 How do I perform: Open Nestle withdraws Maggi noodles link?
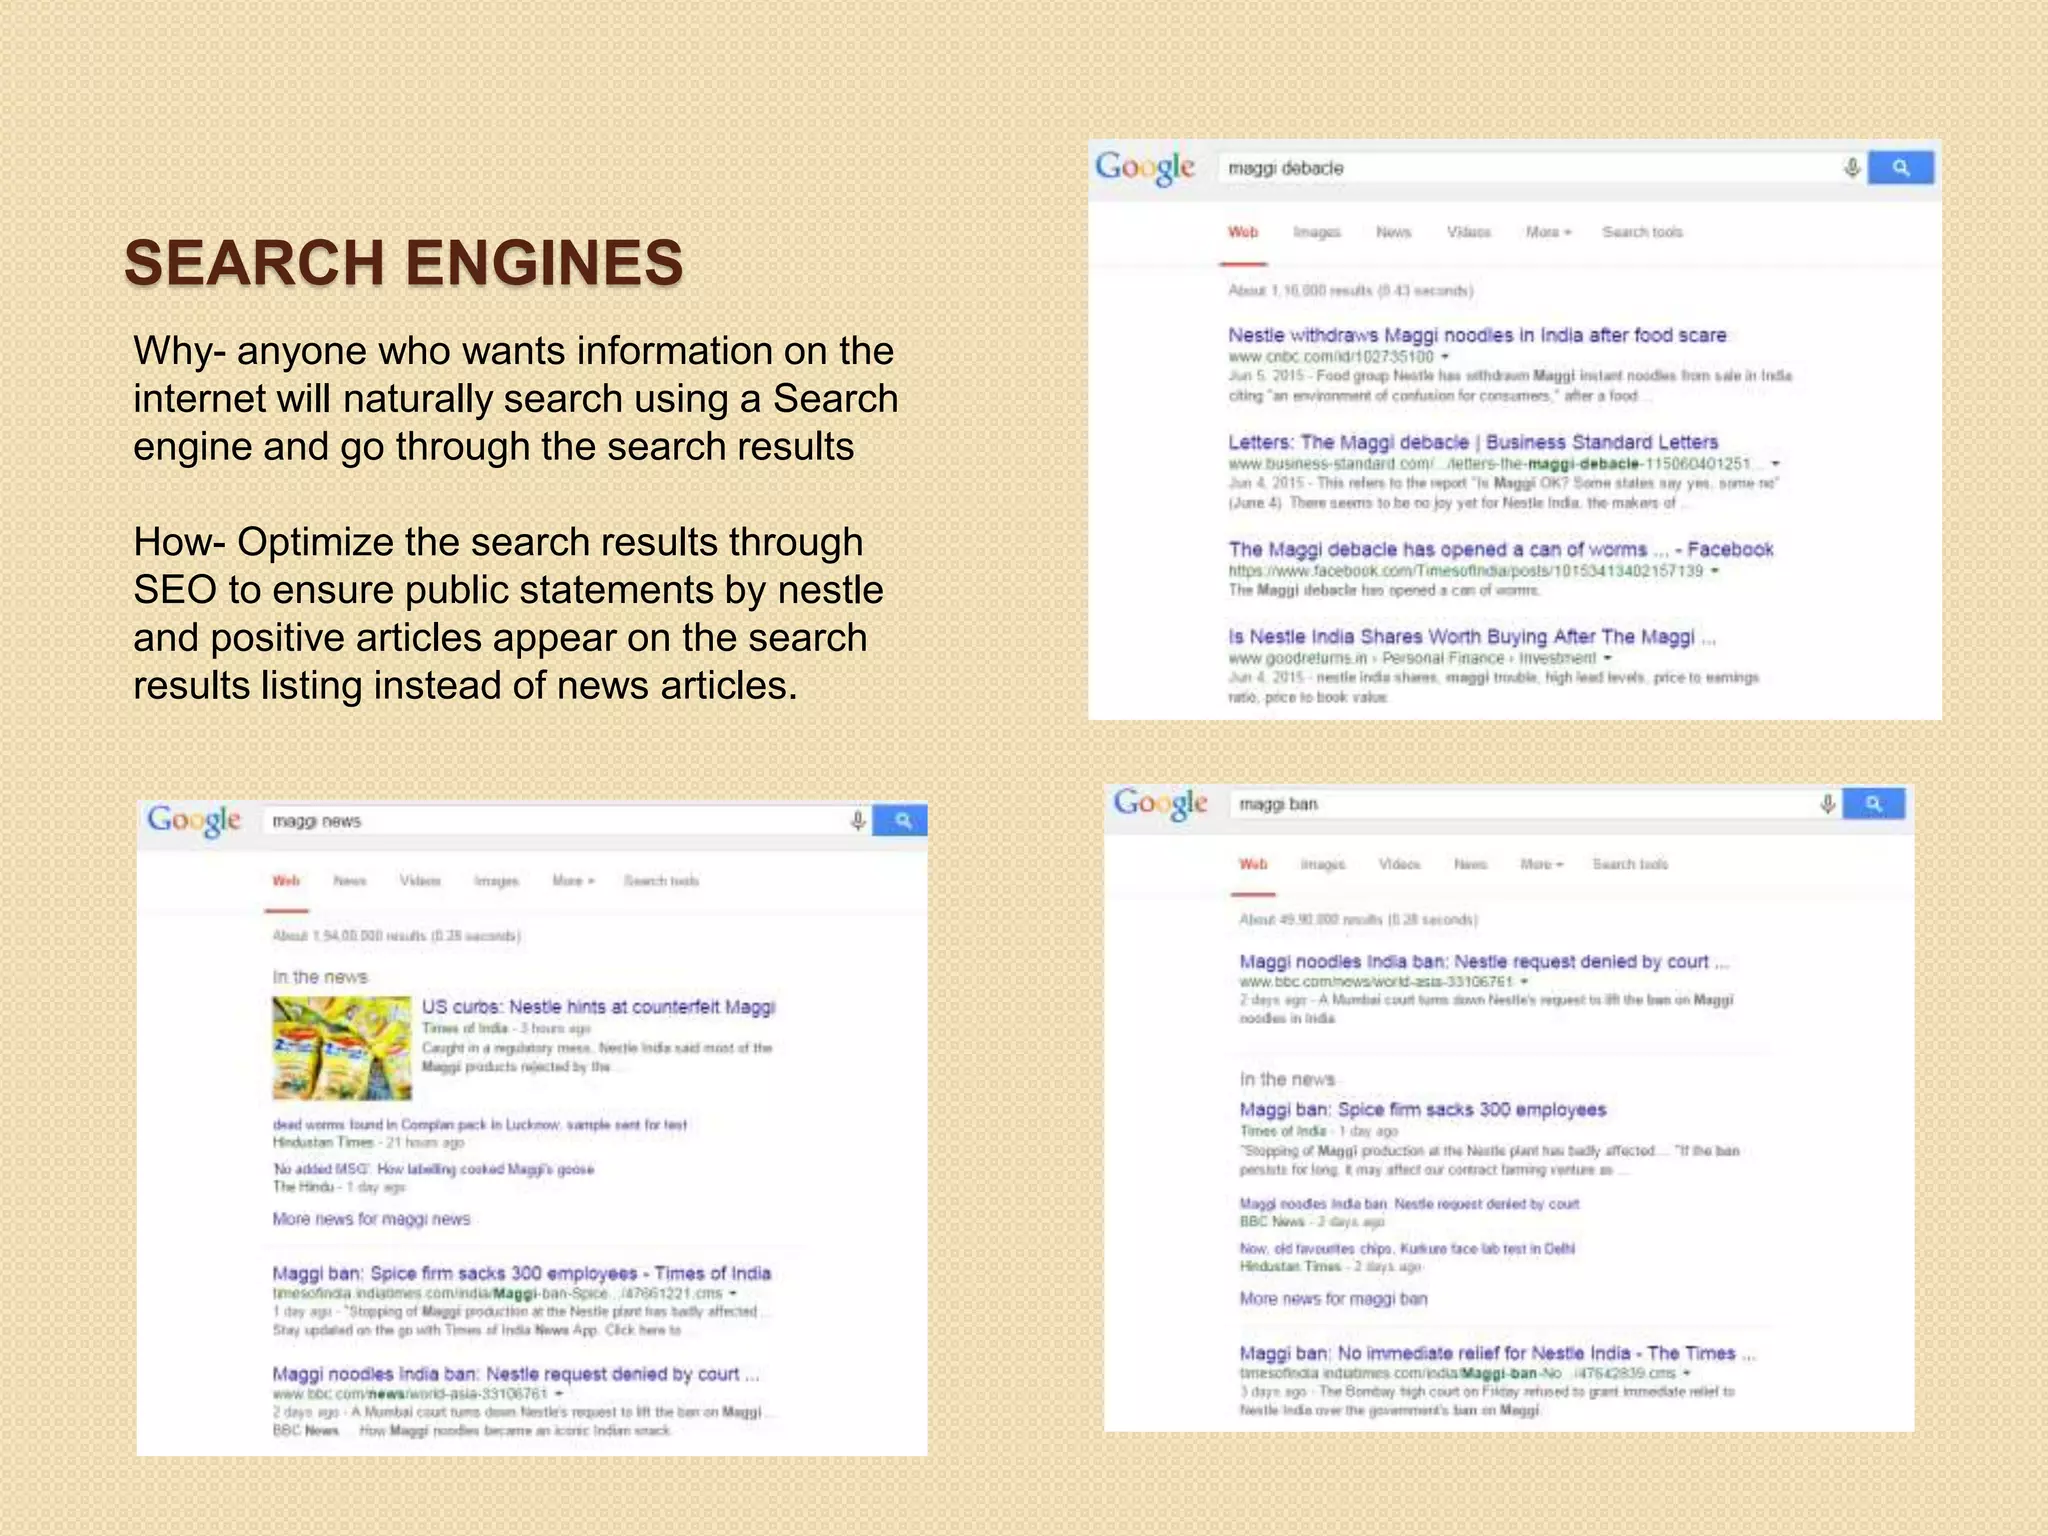[1477, 335]
